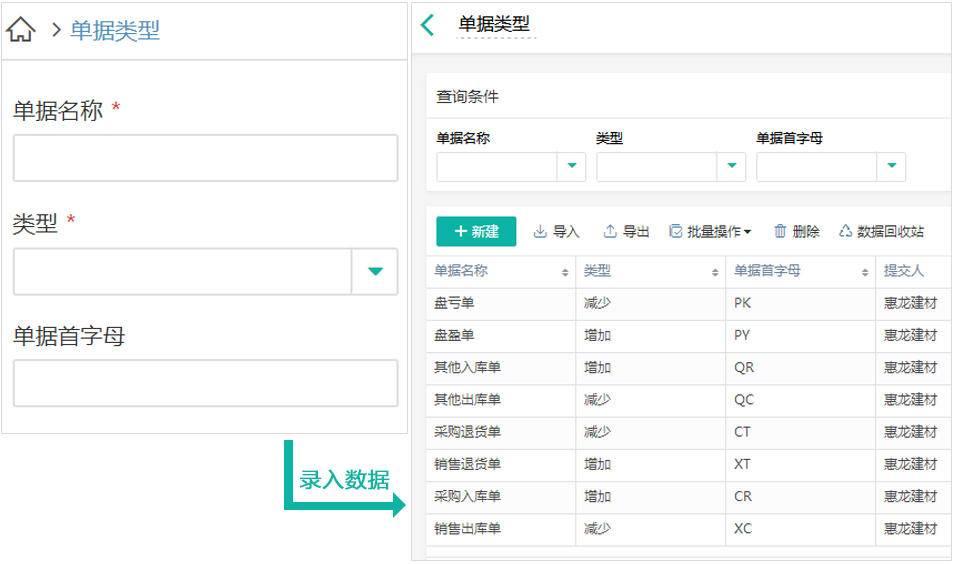
Task: Click the 新建 button
Action: [x=476, y=231]
